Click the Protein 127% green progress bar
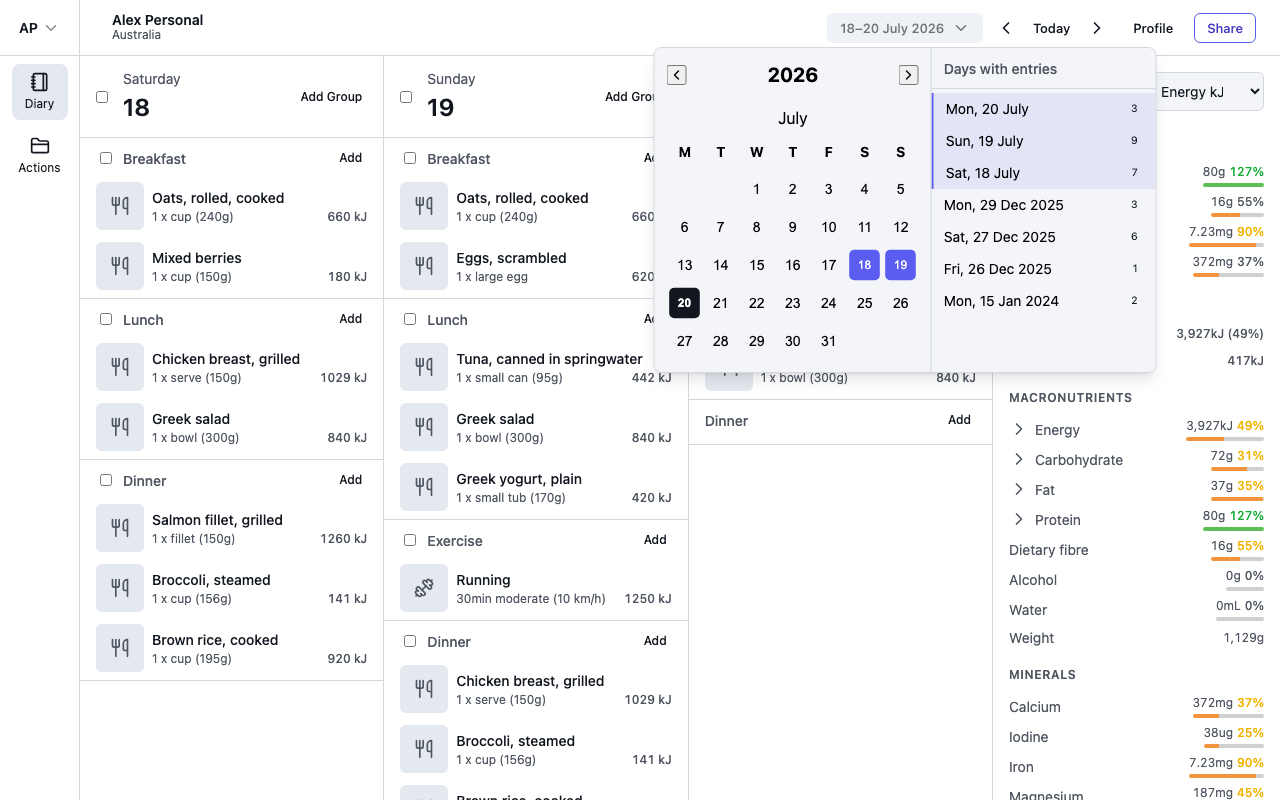 coord(1233,528)
